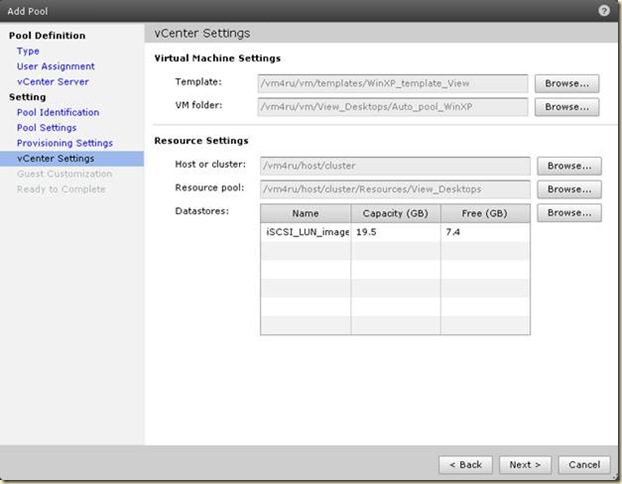Click the VM folder path field
Screen dimensions: 622x484
[x=392, y=106]
